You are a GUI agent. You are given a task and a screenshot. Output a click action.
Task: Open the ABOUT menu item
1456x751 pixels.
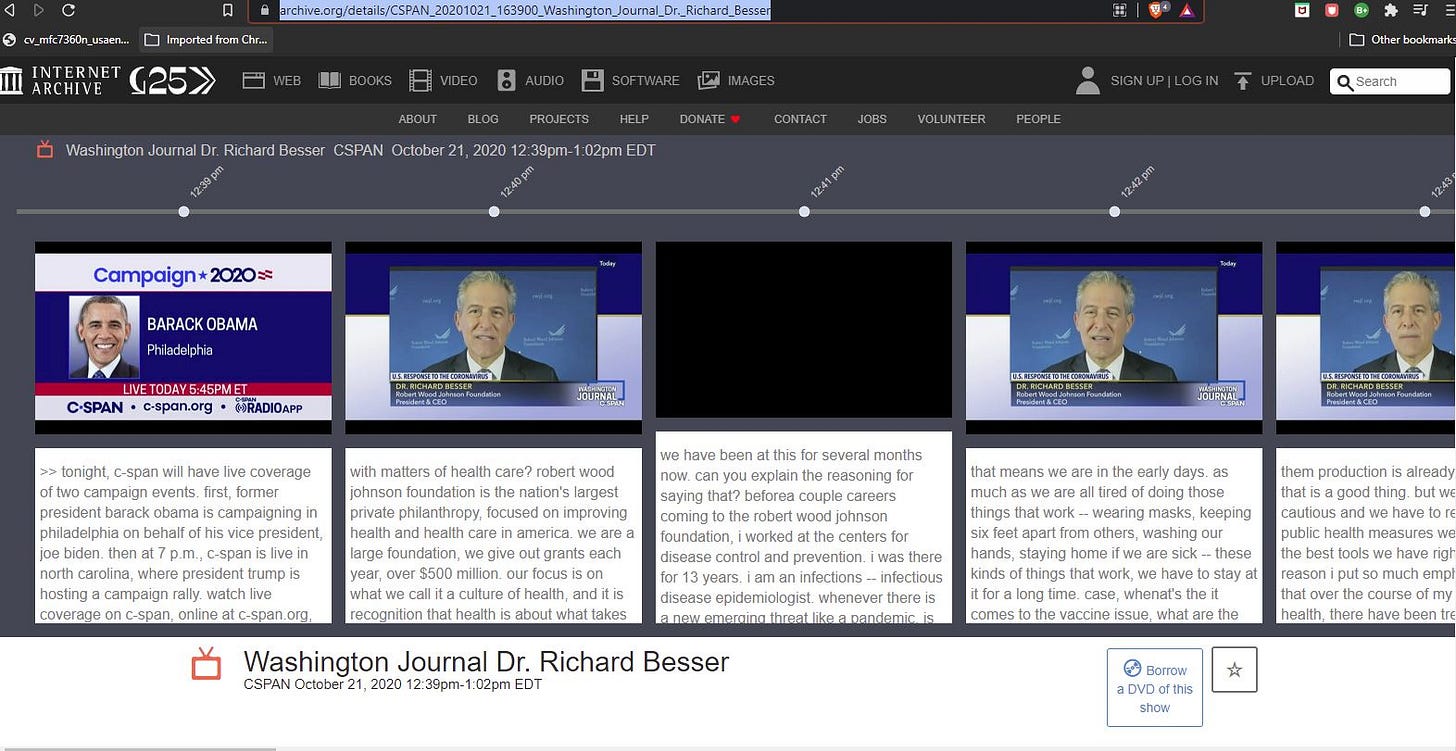pyautogui.click(x=417, y=119)
